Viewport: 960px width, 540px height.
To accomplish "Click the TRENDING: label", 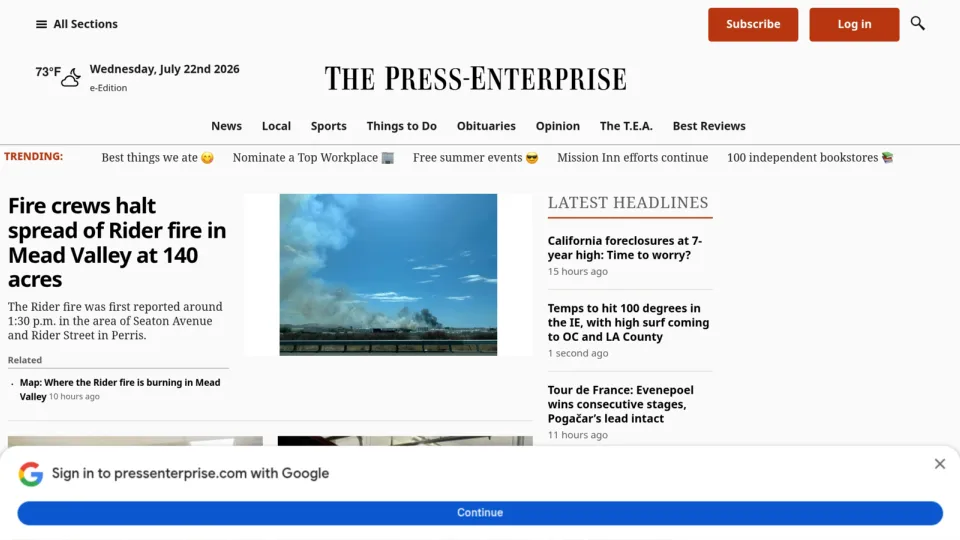I will (x=34, y=156).
